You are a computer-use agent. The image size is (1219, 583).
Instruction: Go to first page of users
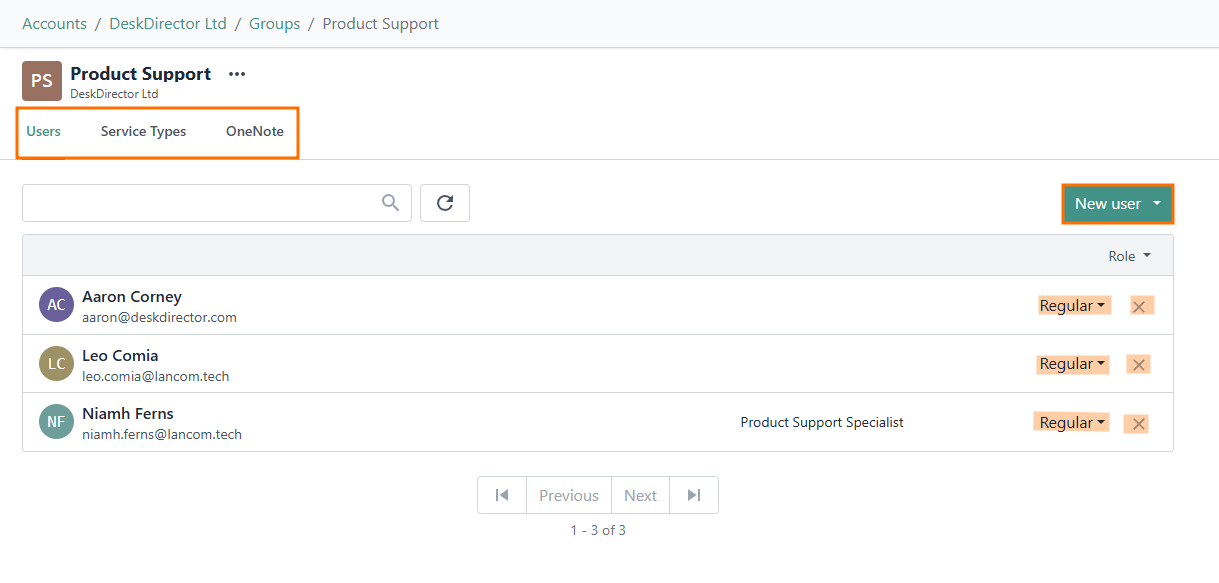[502, 495]
